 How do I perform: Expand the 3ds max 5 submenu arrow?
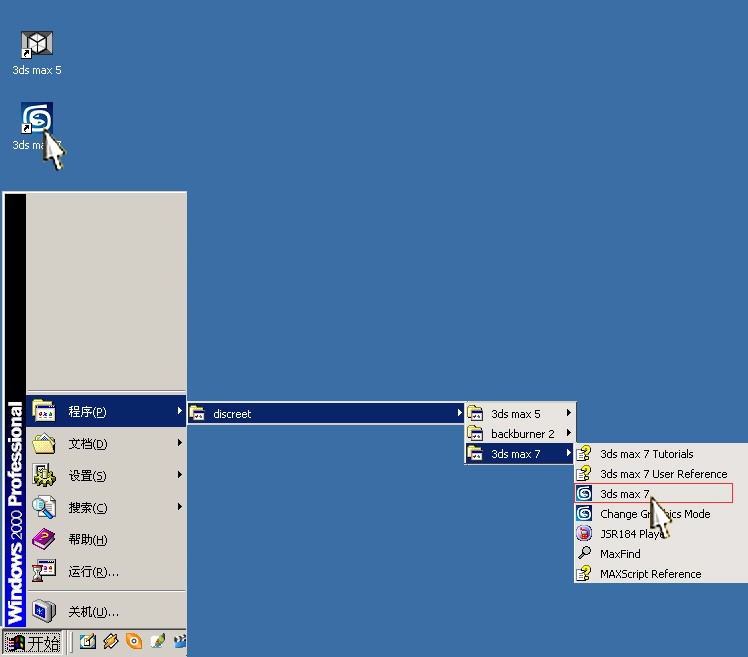click(569, 412)
